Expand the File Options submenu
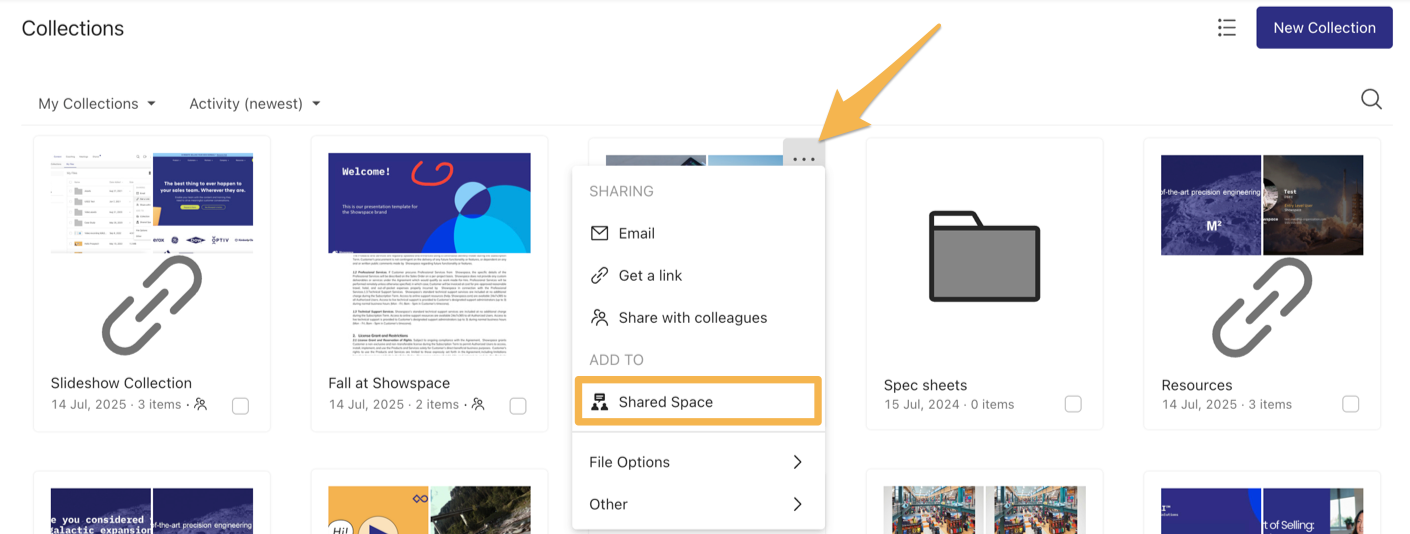The width and height of the screenshot is (1410, 534). pyautogui.click(x=698, y=462)
